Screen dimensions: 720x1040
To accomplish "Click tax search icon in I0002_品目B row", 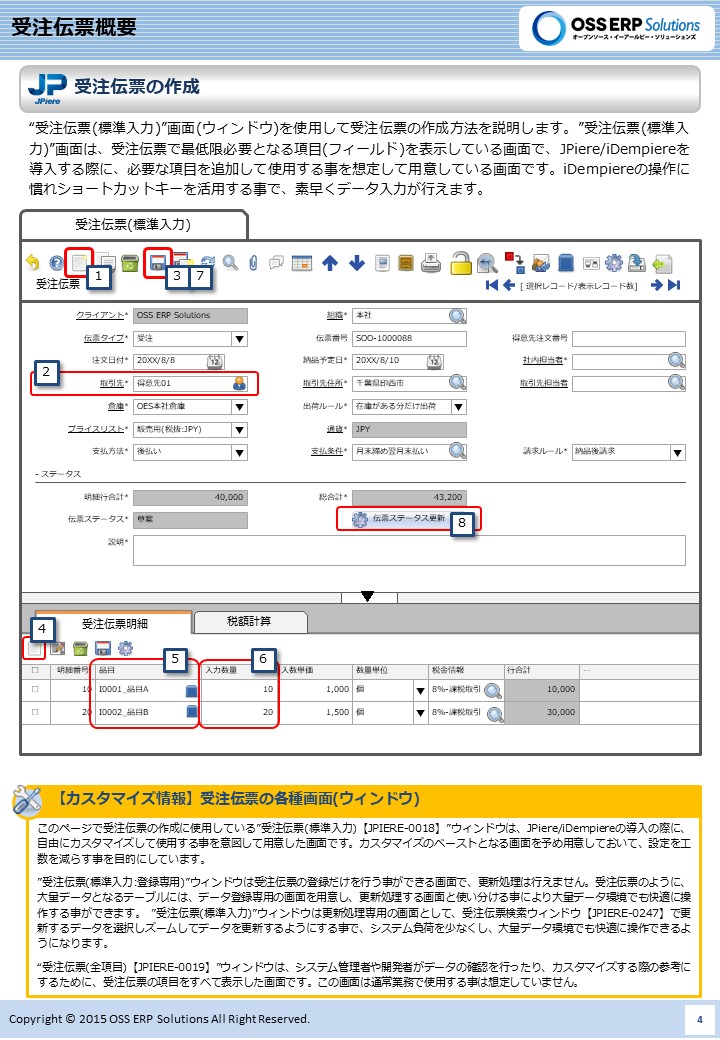I will tap(495, 714).
